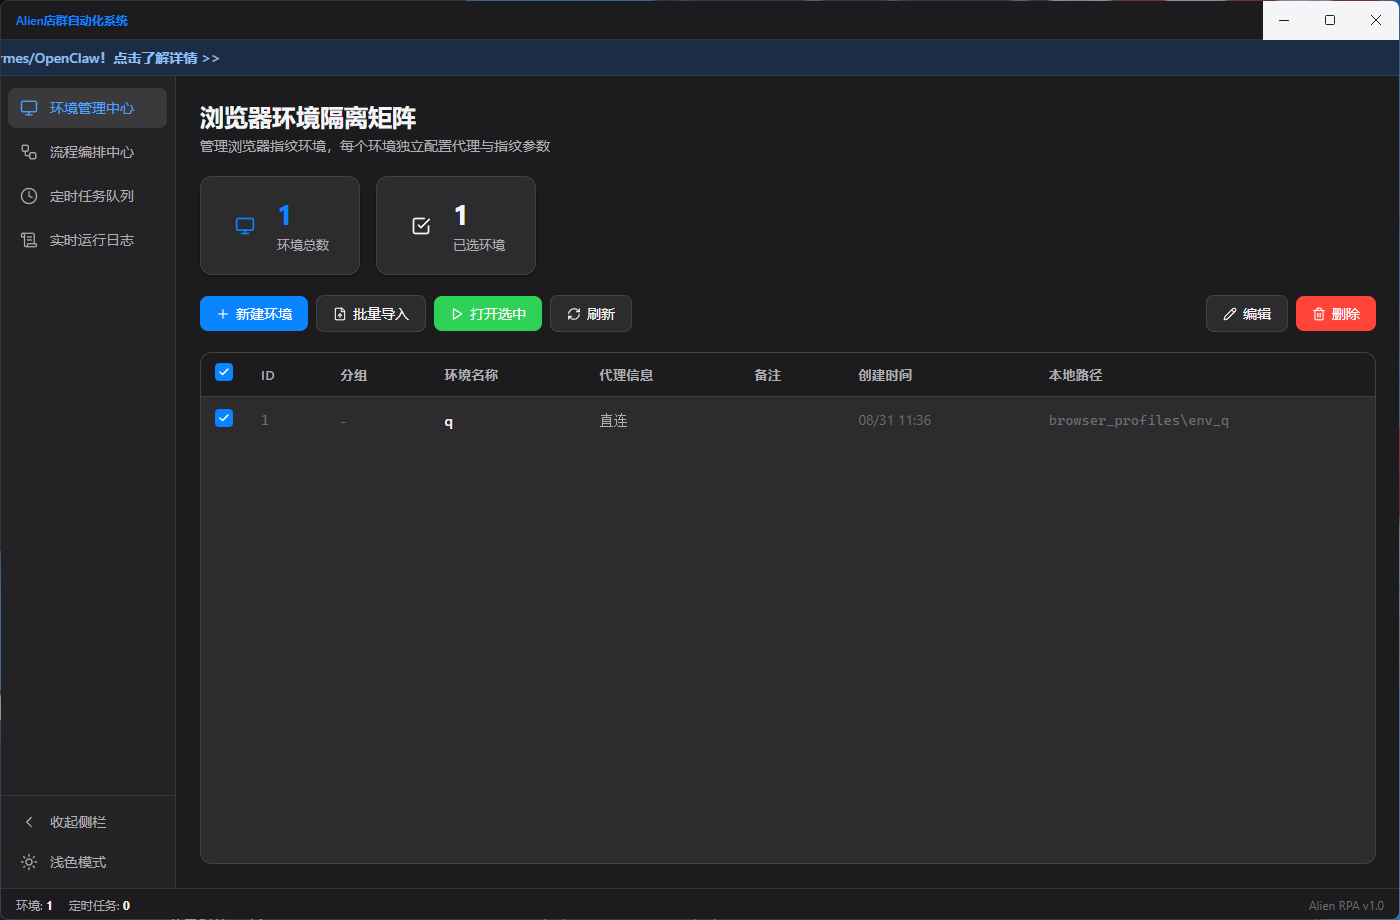Click the 分组 column header
The height and width of the screenshot is (920, 1400).
coord(354,376)
